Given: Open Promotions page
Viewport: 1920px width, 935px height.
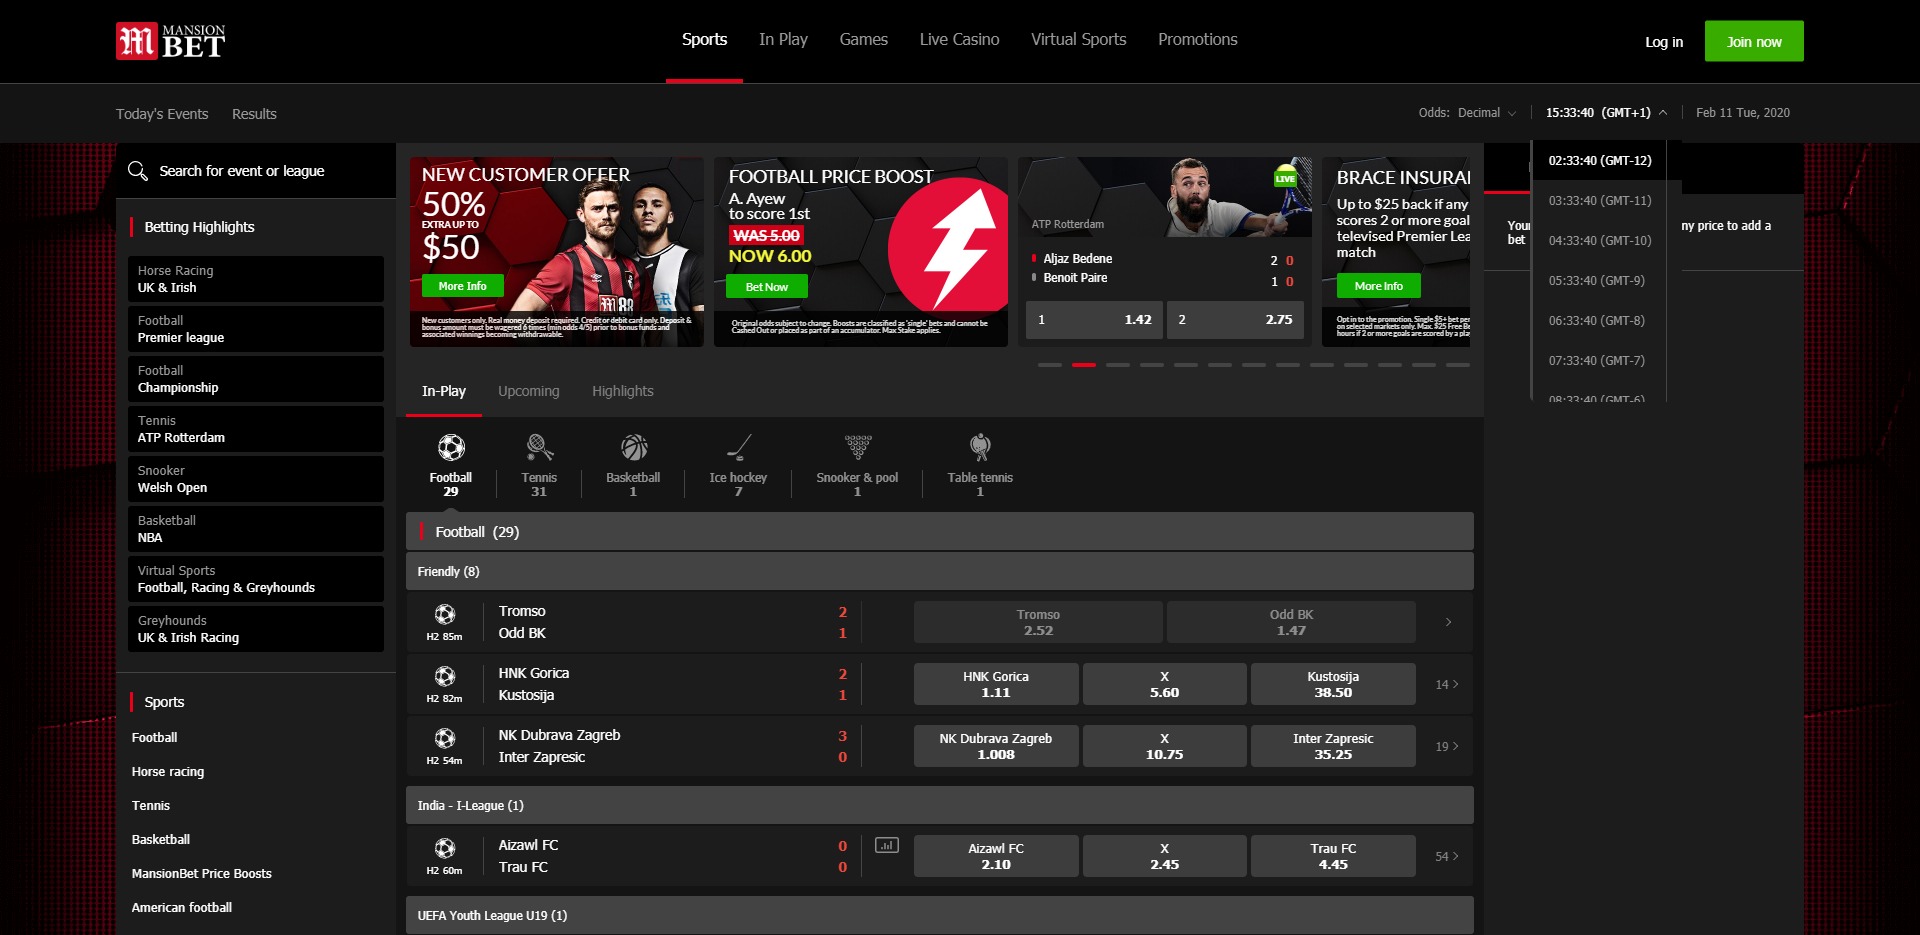Looking at the screenshot, I should [x=1197, y=40].
